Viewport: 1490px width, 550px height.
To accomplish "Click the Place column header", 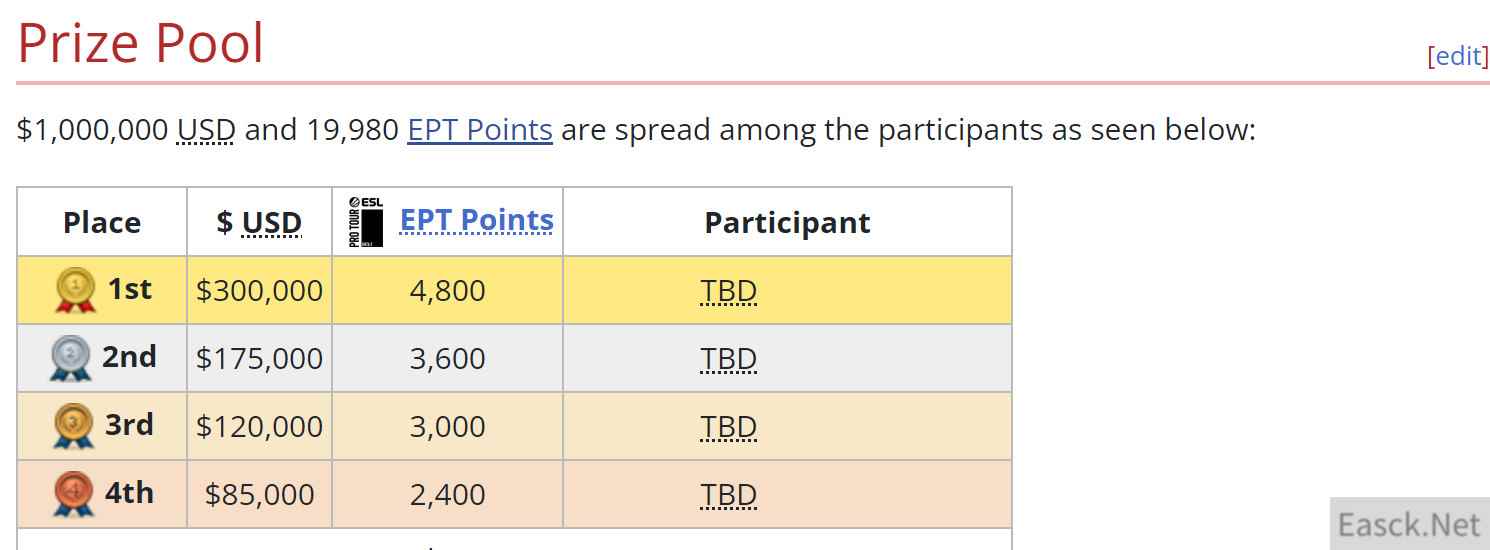I will pos(102,222).
